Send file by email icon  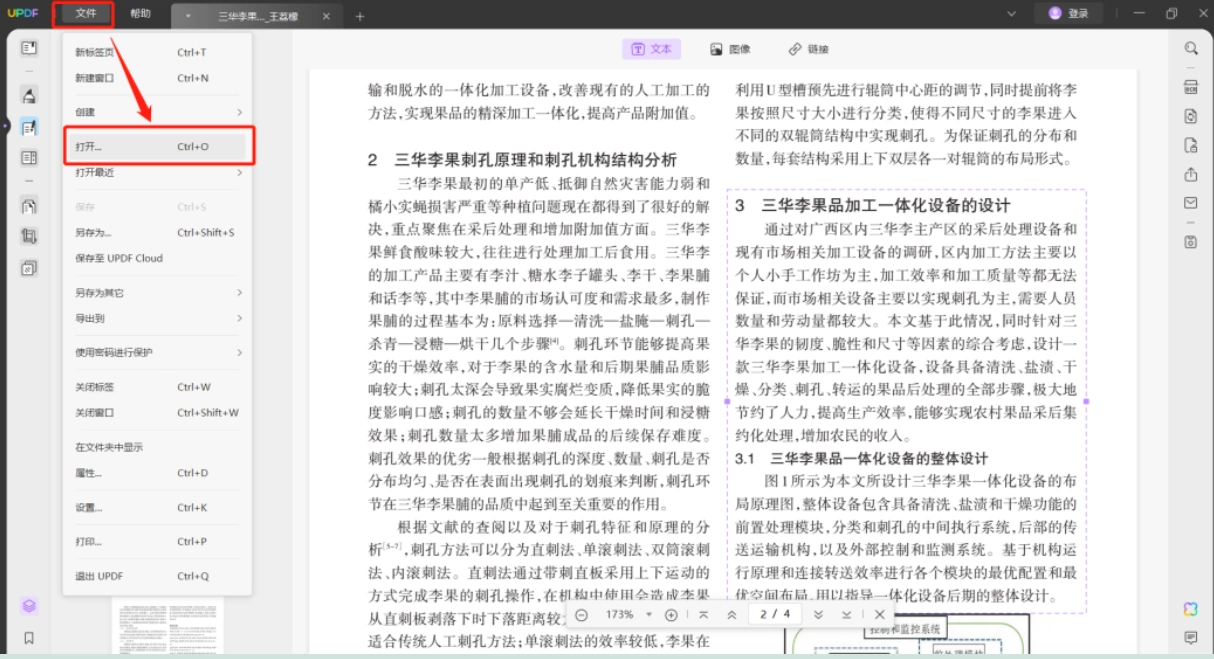coord(1190,203)
